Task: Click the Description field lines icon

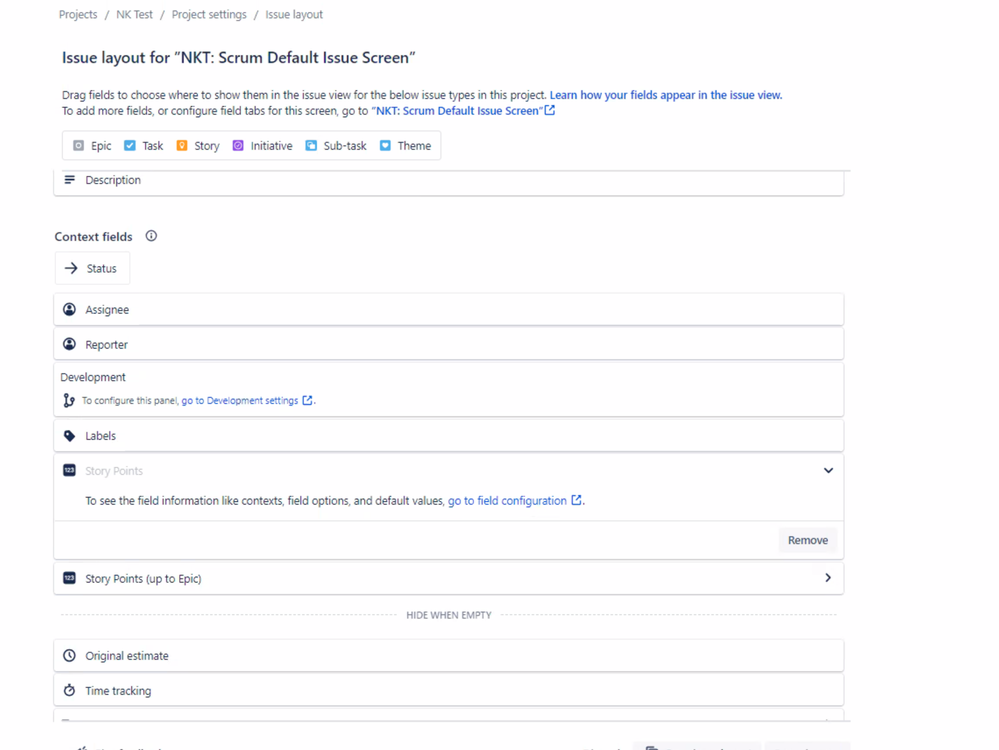Action: click(69, 180)
